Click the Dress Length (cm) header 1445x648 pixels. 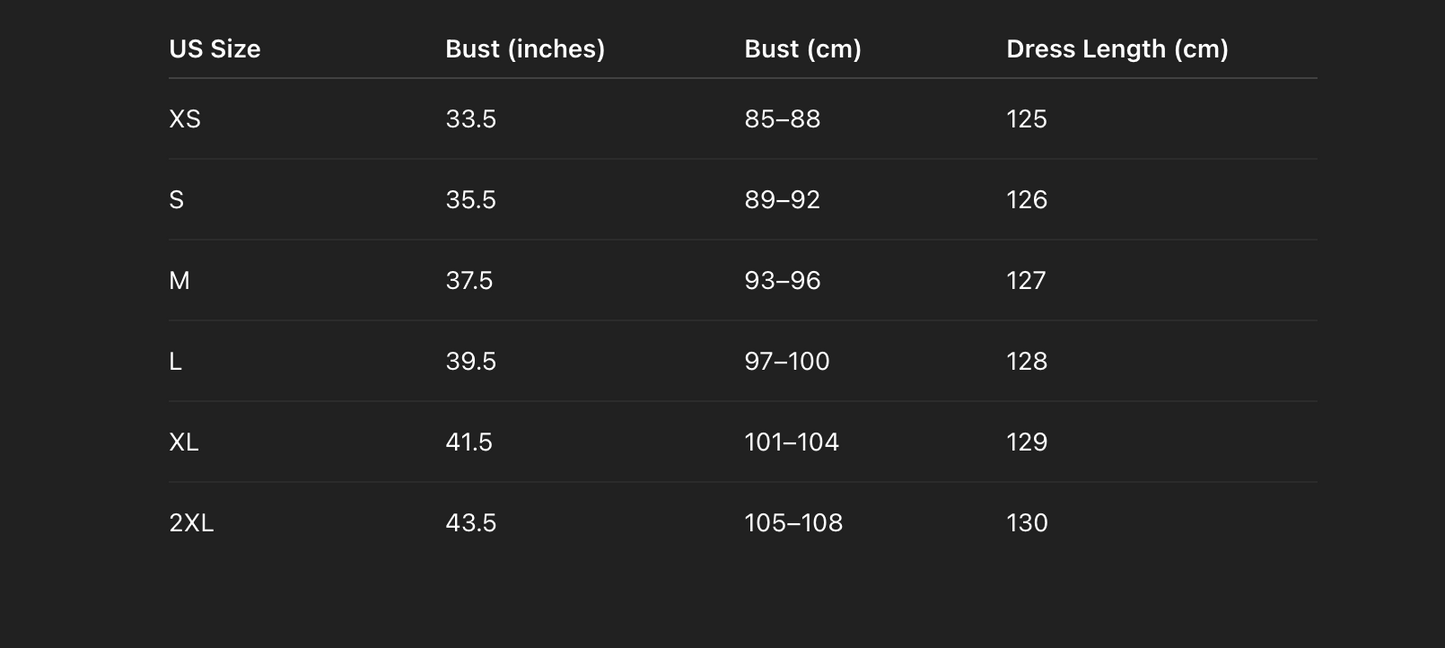coord(1117,49)
